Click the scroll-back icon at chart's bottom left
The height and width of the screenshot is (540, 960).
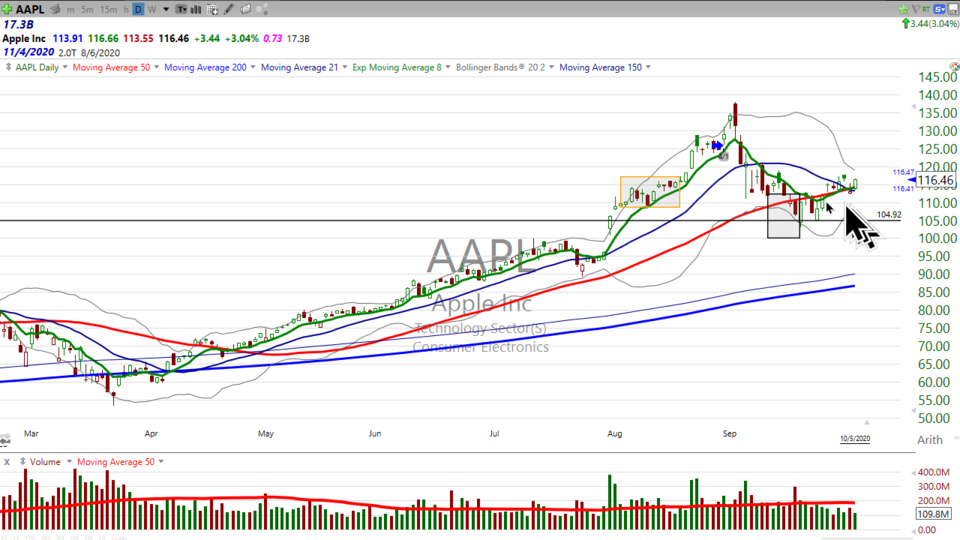(x=5, y=440)
